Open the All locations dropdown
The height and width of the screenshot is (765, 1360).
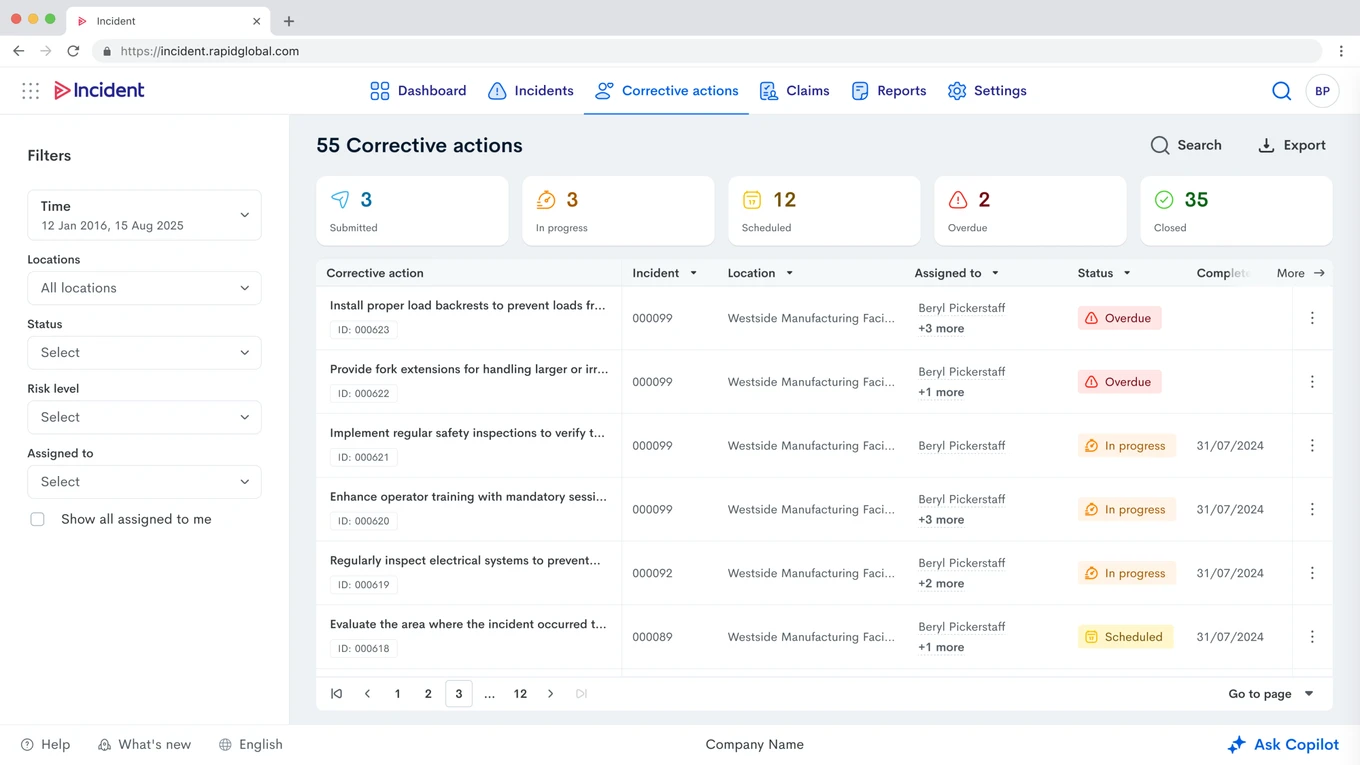(x=144, y=288)
